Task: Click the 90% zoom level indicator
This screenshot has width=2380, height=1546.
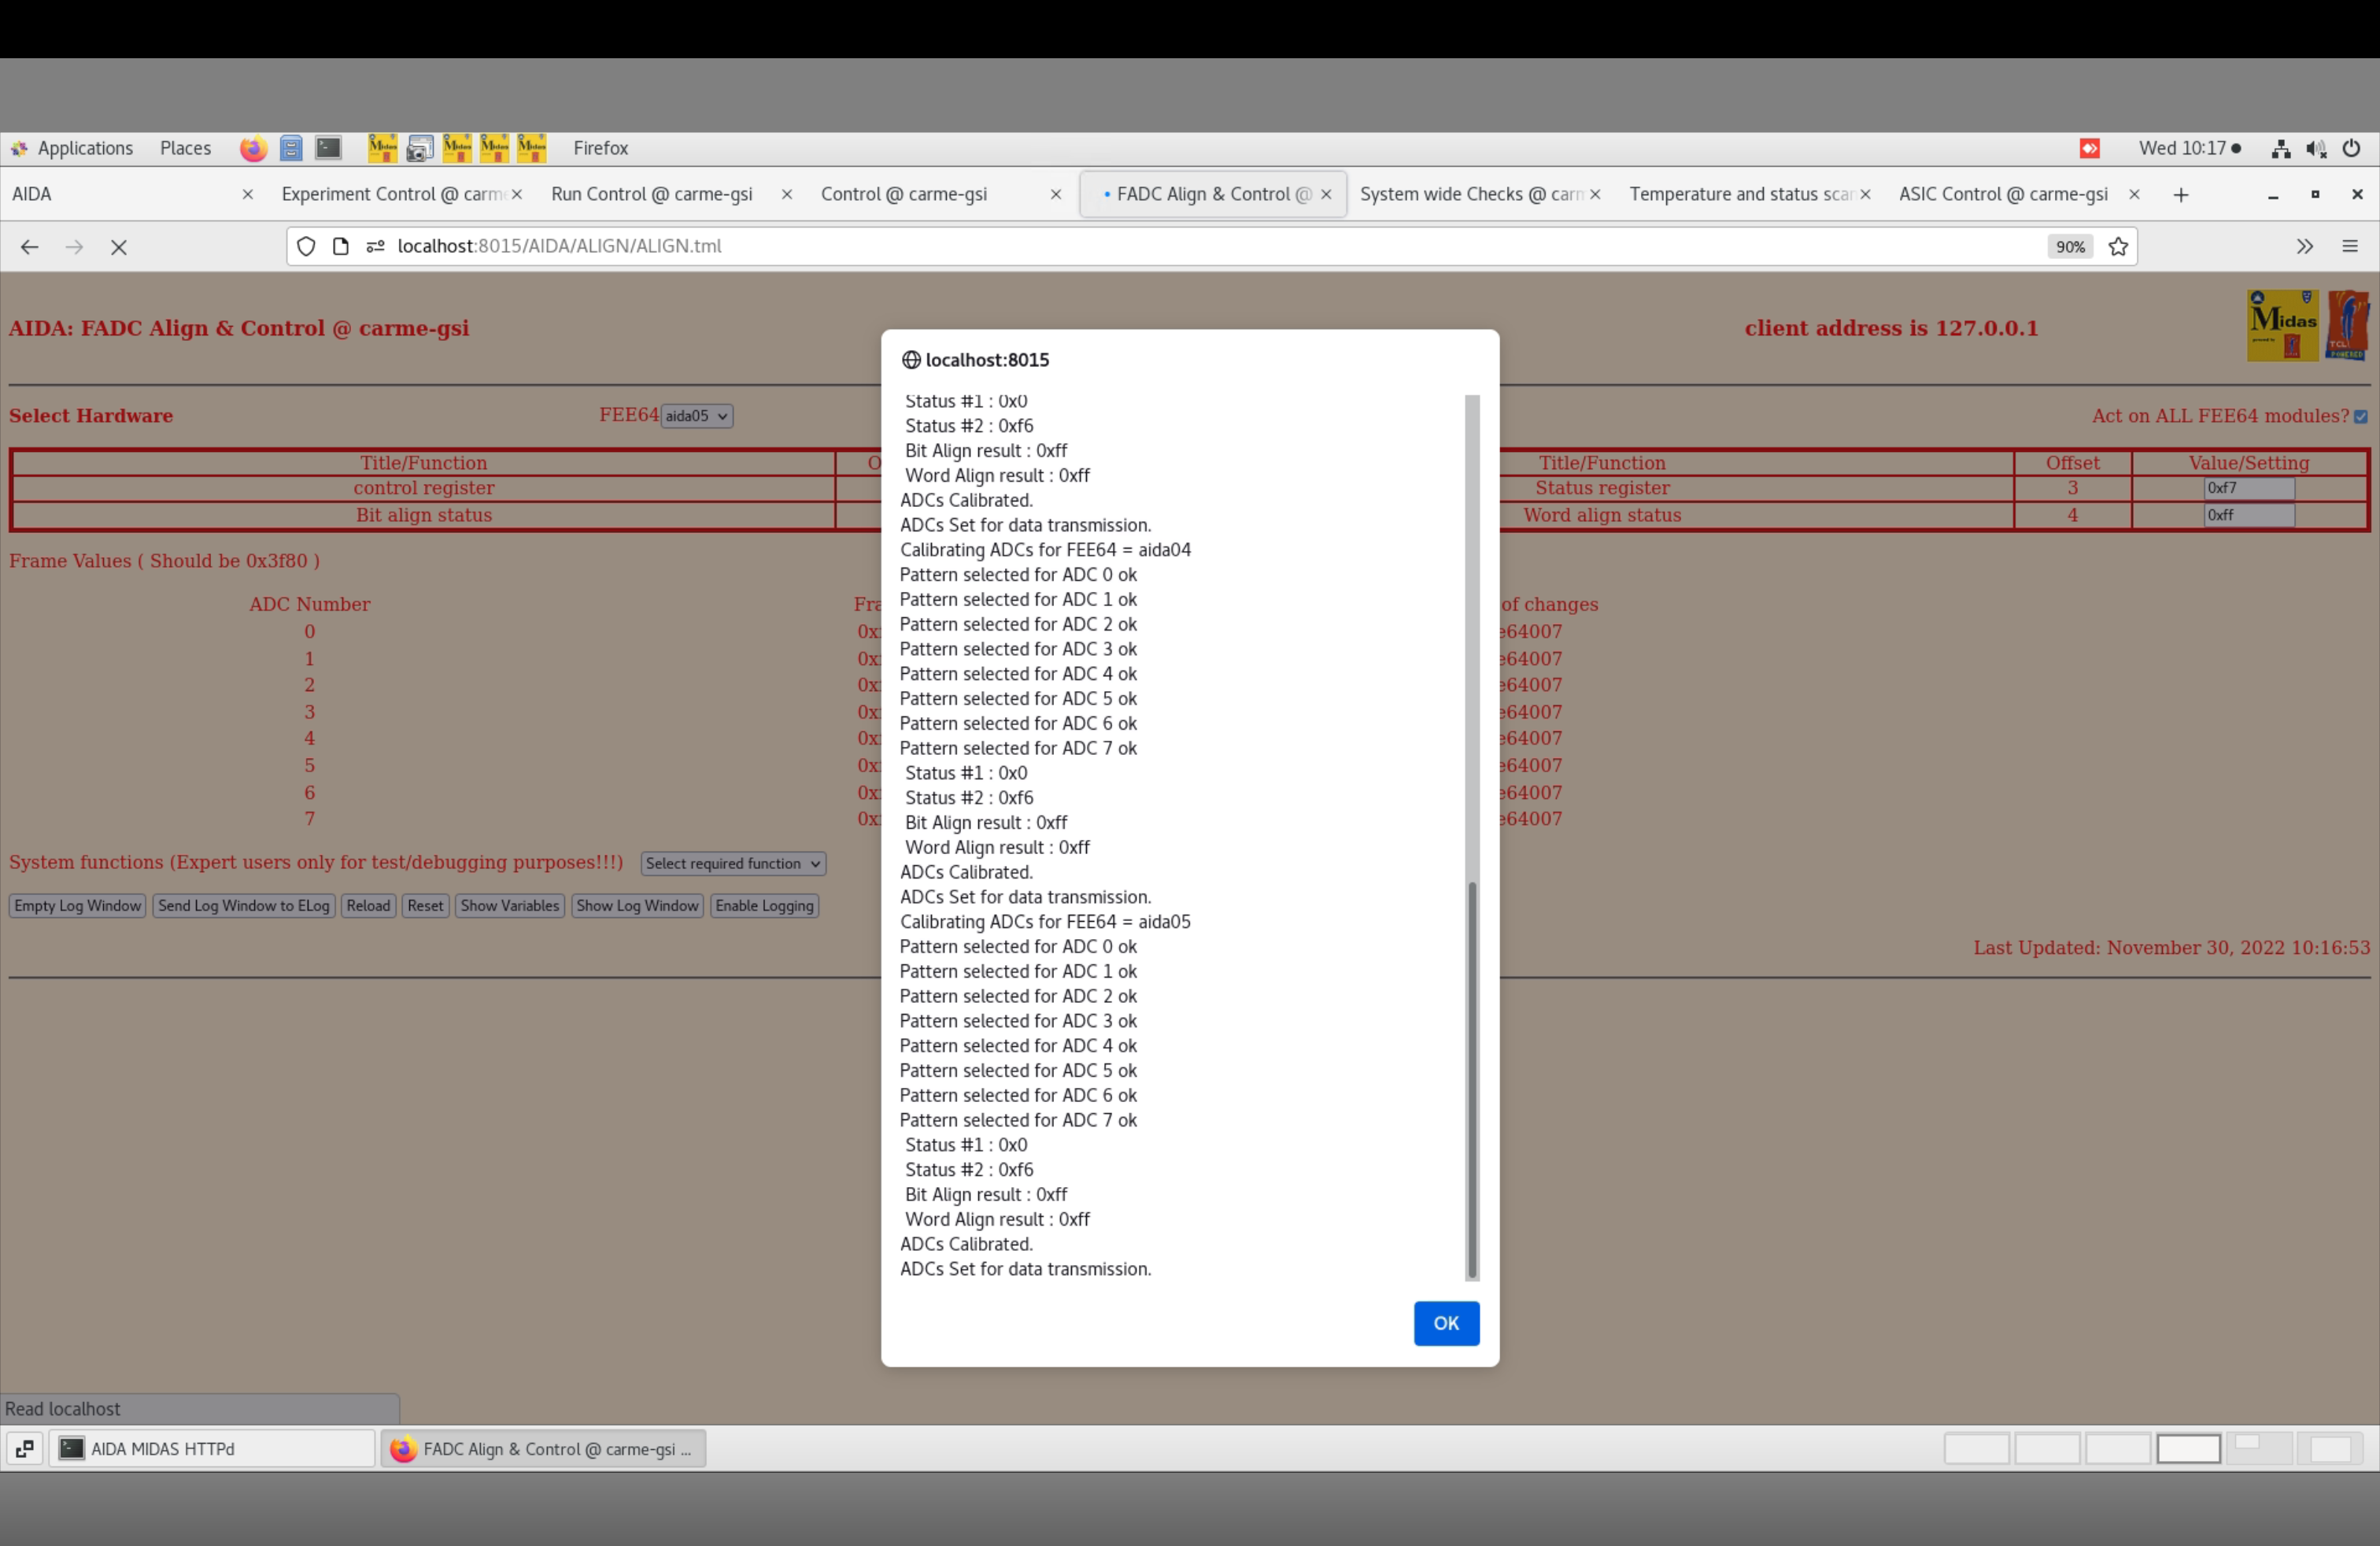Action: pos(2069,246)
